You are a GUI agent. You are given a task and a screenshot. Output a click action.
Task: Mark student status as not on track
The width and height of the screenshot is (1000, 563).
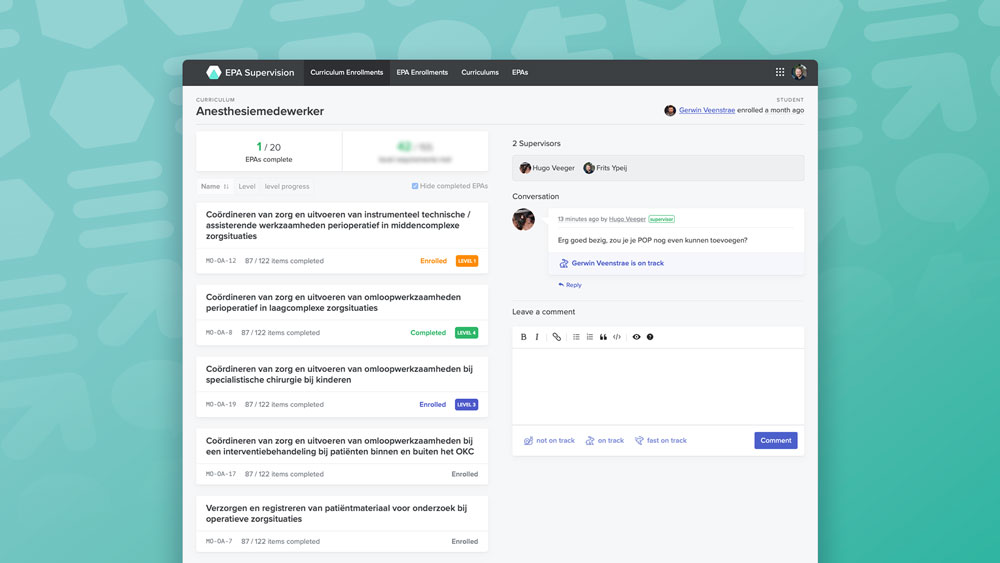pyautogui.click(x=550, y=440)
